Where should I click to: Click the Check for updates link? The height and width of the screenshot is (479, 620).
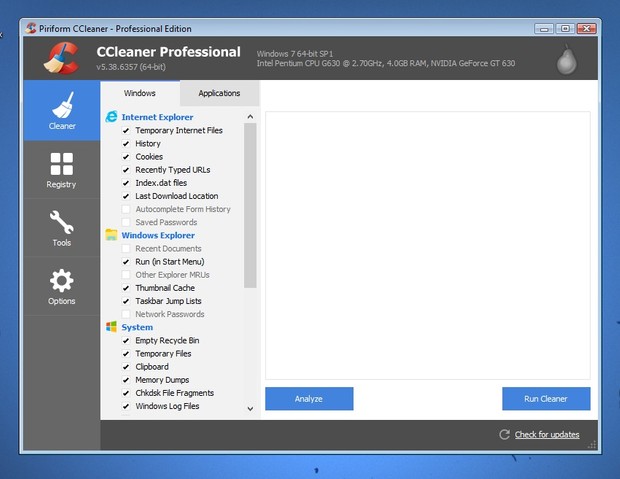(x=547, y=435)
